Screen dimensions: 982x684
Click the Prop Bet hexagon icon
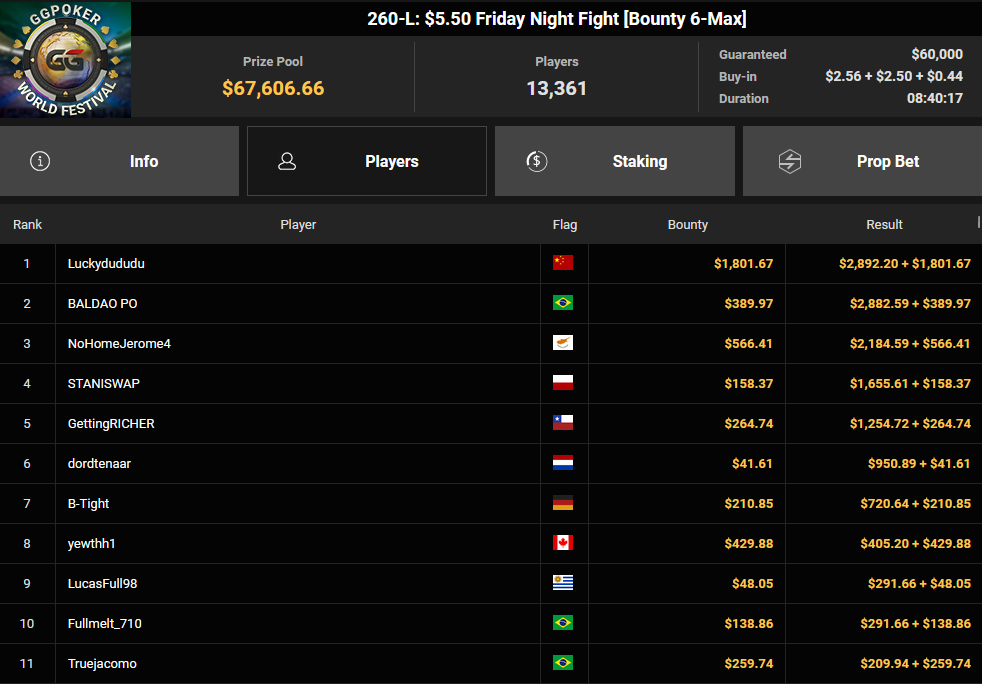coord(790,161)
